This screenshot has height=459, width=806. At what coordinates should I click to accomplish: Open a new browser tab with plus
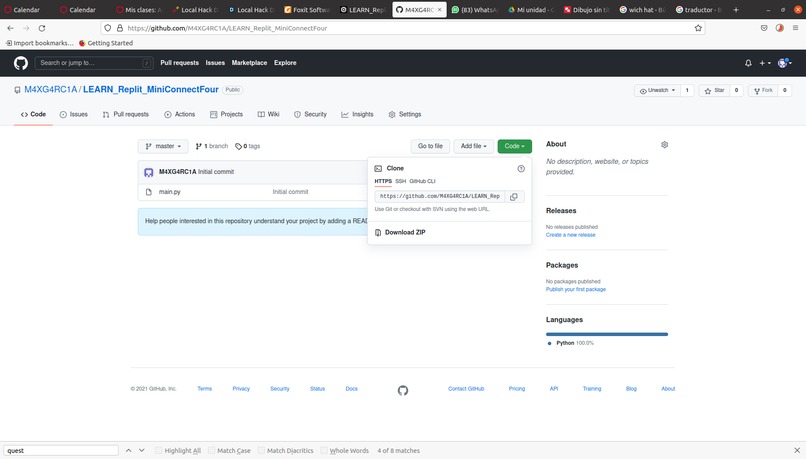coord(736,9)
